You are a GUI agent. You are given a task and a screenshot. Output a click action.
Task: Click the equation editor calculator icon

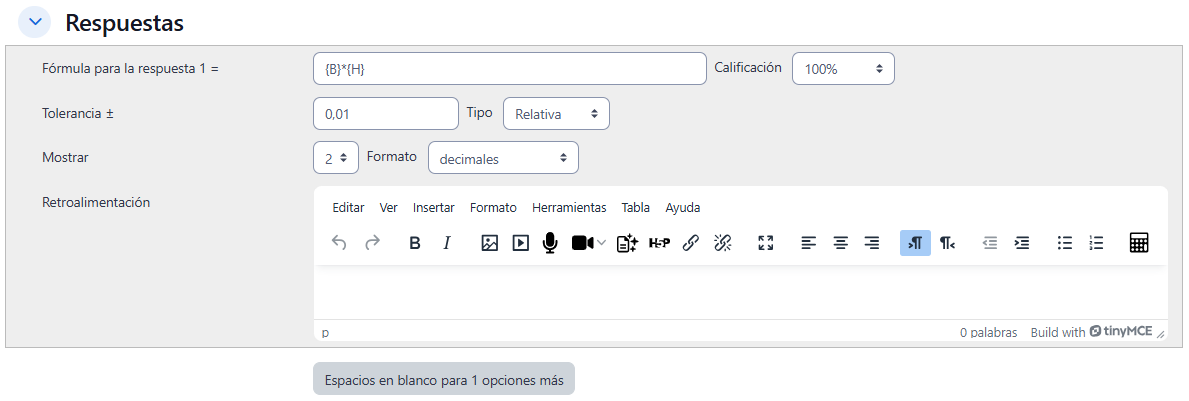(x=1138, y=243)
